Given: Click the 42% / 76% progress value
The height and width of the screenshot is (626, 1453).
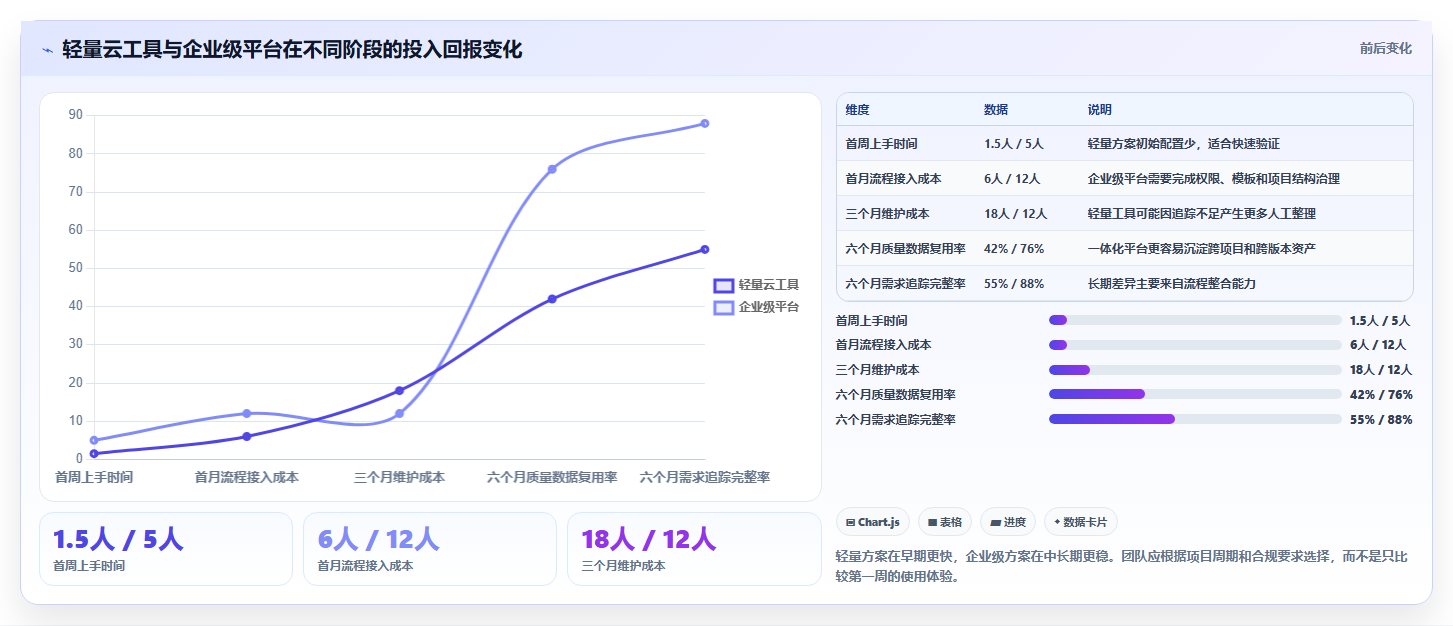Looking at the screenshot, I should [1381, 394].
